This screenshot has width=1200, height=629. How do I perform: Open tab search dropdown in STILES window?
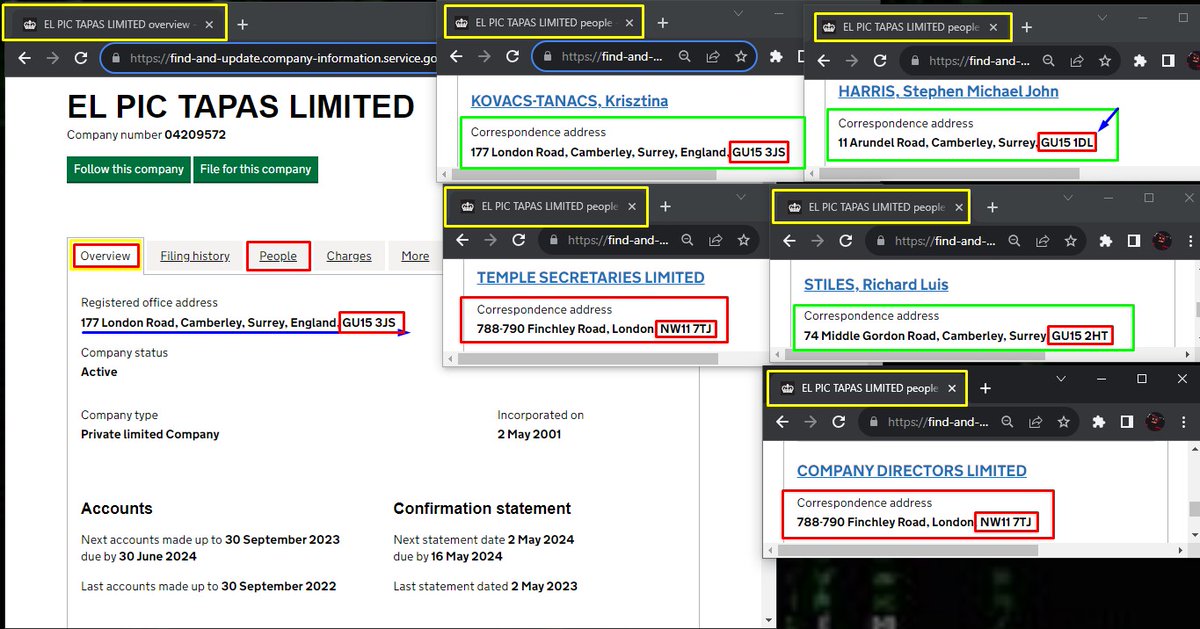click(x=1068, y=198)
